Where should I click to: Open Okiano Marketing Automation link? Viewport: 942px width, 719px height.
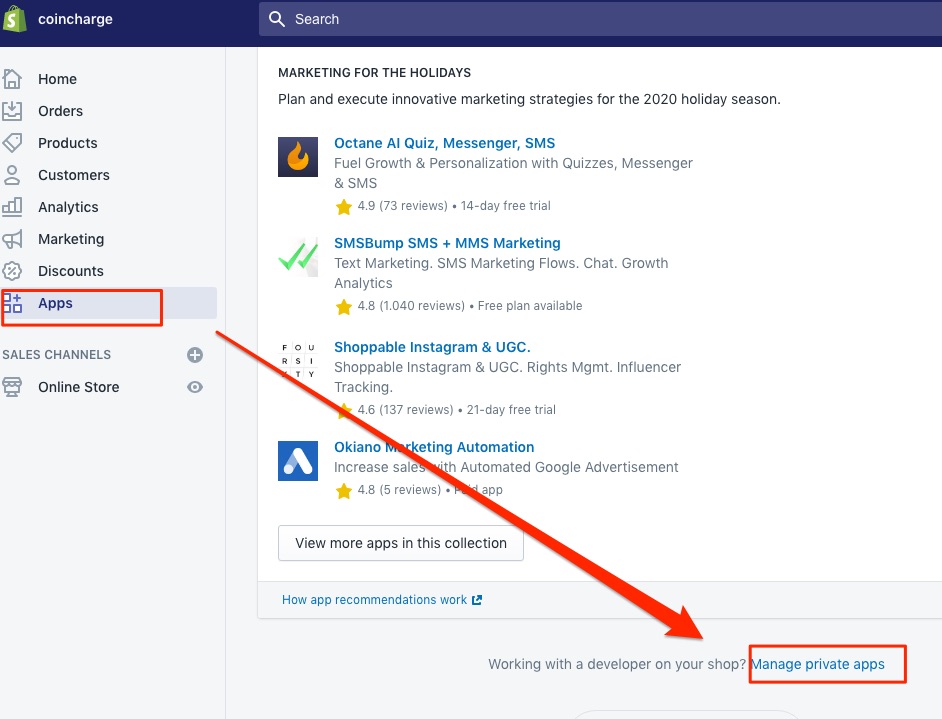(x=434, y=447)
